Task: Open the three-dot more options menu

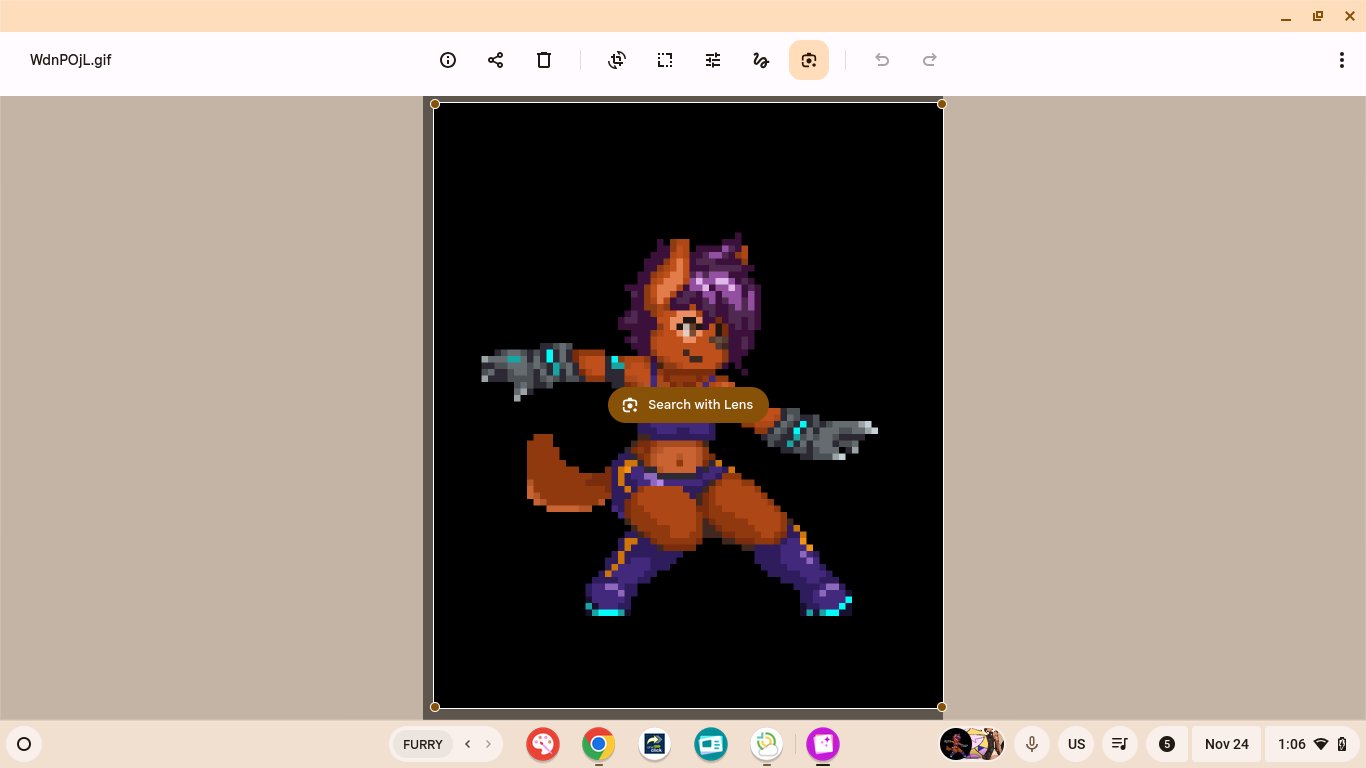Action: (1342, 60)
